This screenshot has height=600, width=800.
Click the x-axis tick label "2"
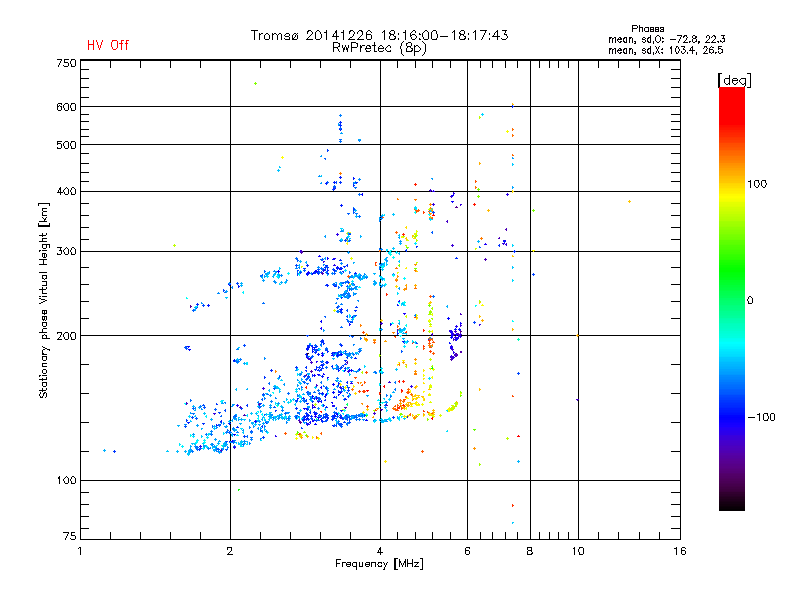pos(230,551)
